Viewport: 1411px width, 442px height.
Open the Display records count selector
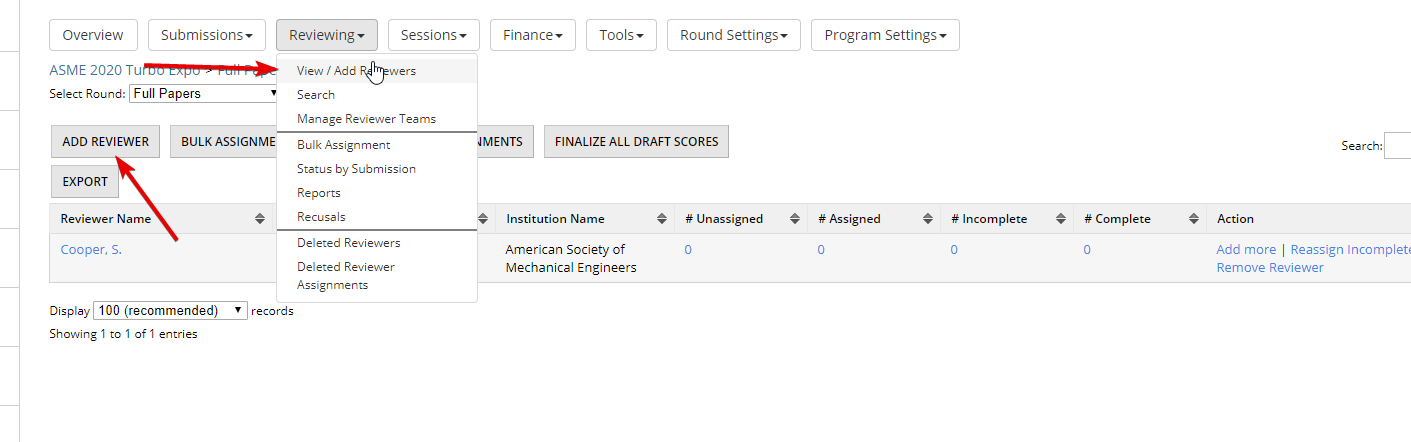point(170,311)
